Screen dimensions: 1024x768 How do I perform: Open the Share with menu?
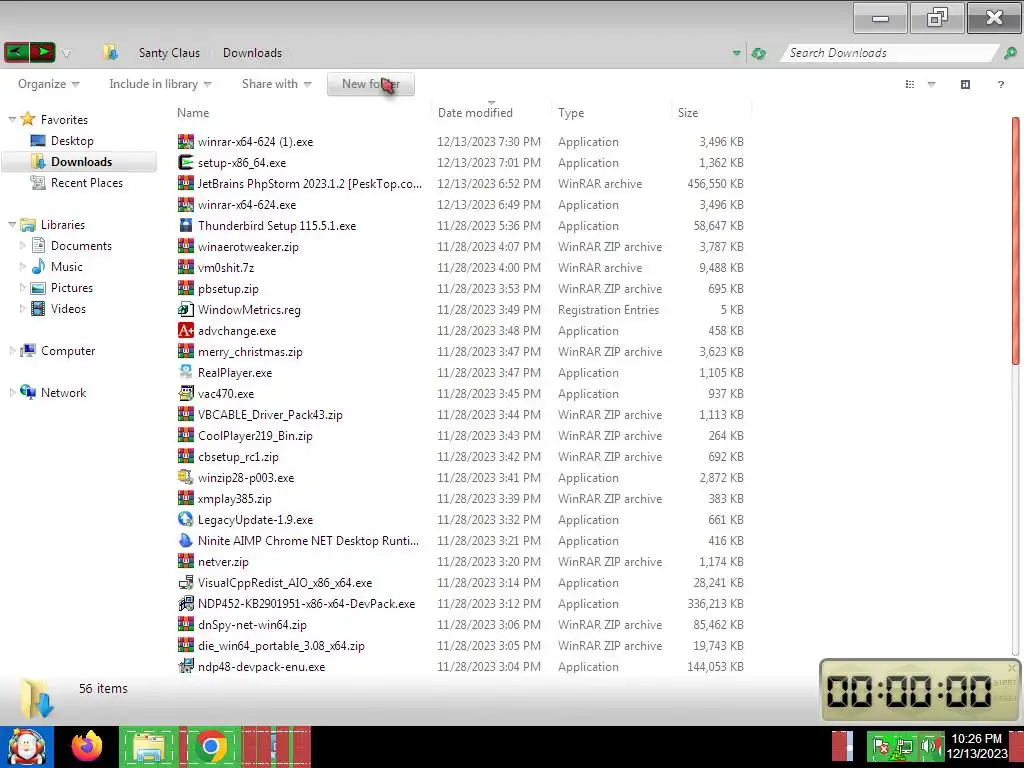[276, 84]
